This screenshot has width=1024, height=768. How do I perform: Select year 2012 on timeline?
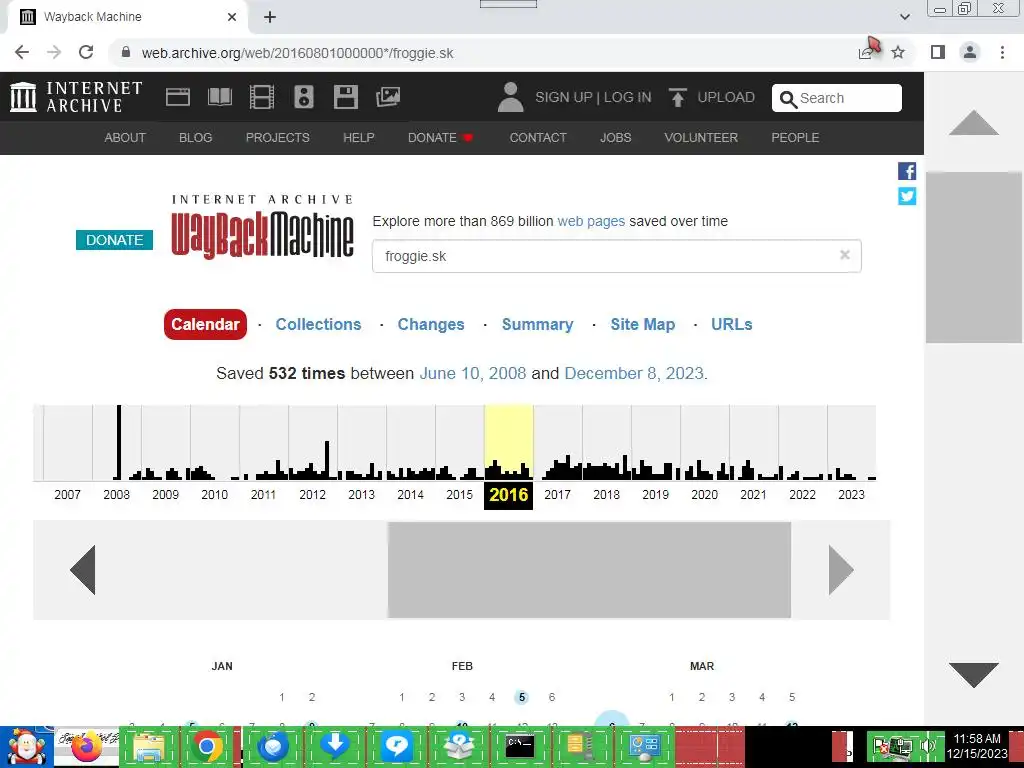click(312, 494)
